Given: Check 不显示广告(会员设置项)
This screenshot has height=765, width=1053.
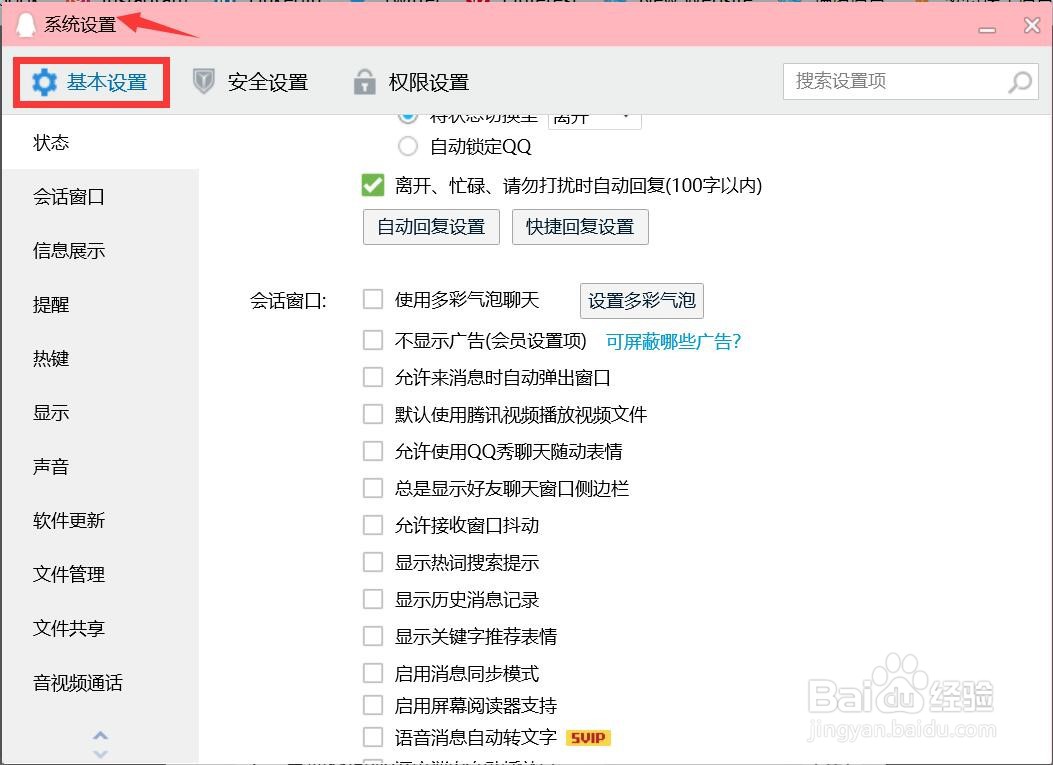Looking at the screenshot, I should (373, 341).
